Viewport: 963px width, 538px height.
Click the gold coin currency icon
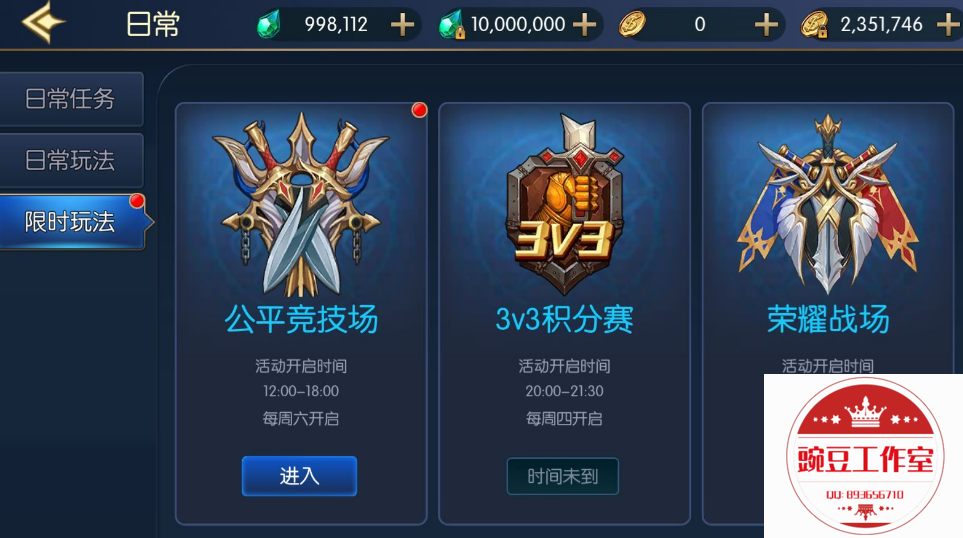click(x=632, y=25)
